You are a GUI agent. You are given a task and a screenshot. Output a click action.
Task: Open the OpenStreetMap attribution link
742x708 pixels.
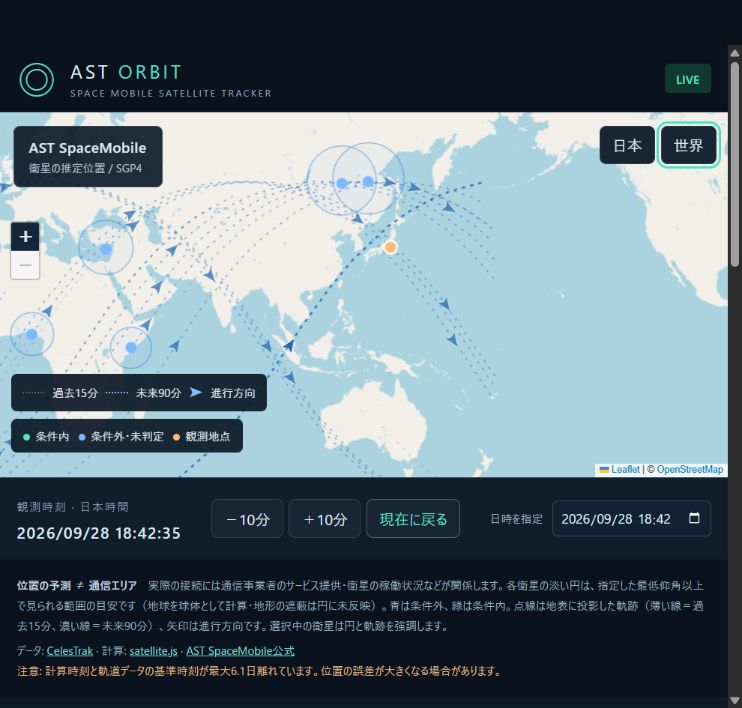tap(689, 469)
